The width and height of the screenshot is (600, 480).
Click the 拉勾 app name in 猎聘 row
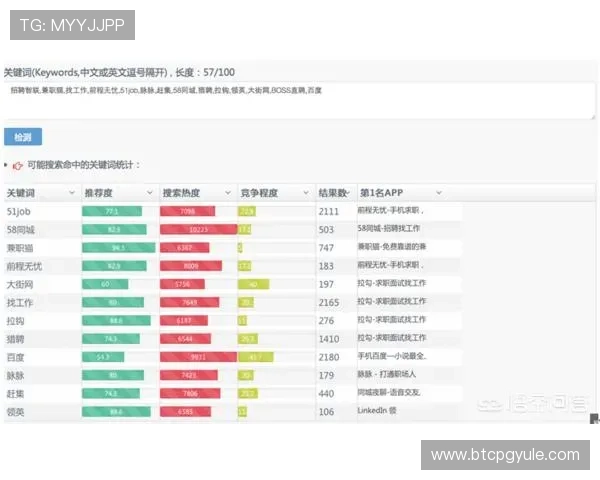[392, 338]
